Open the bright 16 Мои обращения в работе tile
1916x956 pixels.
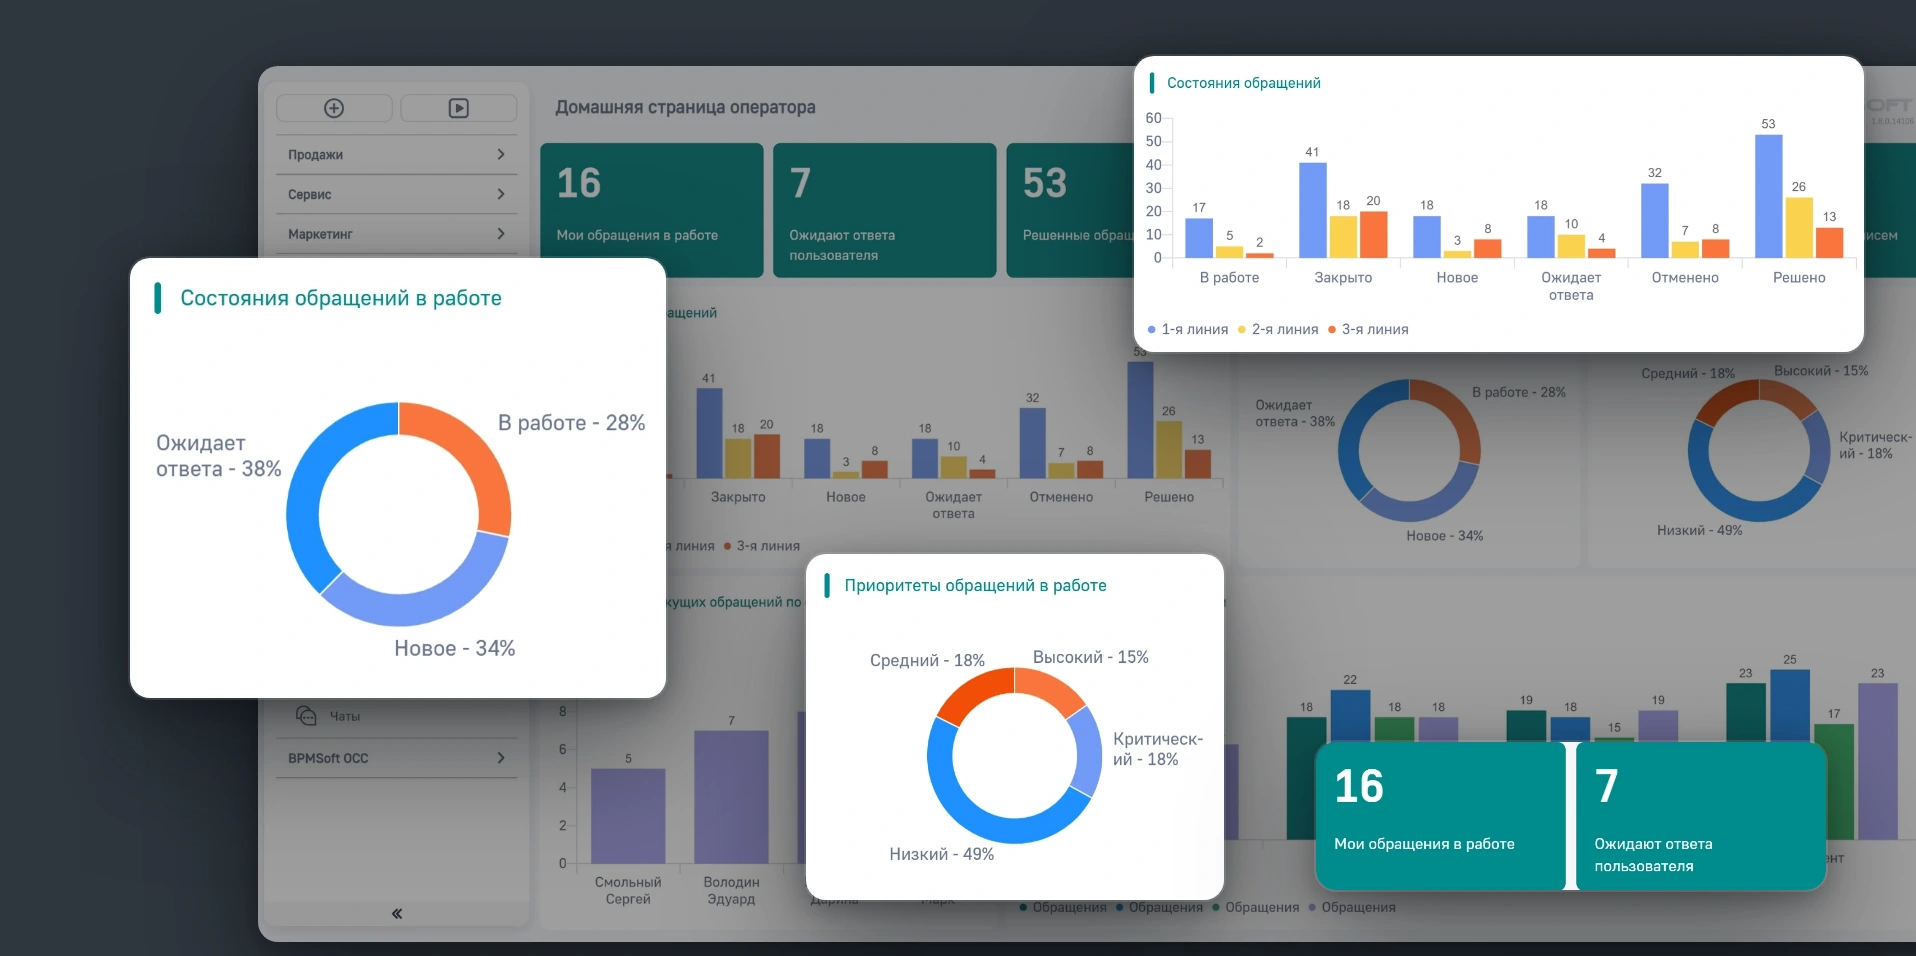pyautogui.click(x=1440, y=816)
